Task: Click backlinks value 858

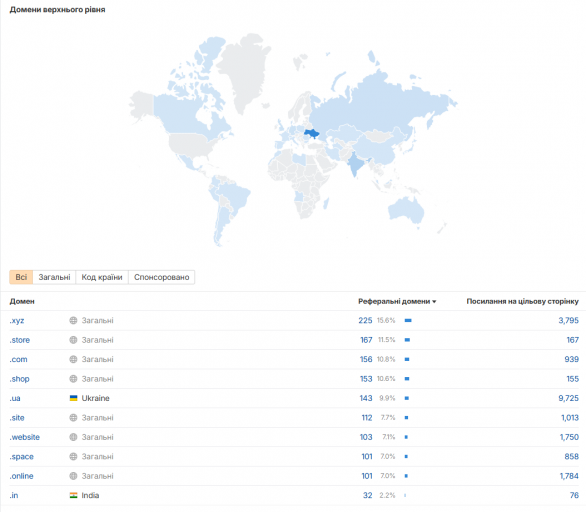Action: [571, 457]
